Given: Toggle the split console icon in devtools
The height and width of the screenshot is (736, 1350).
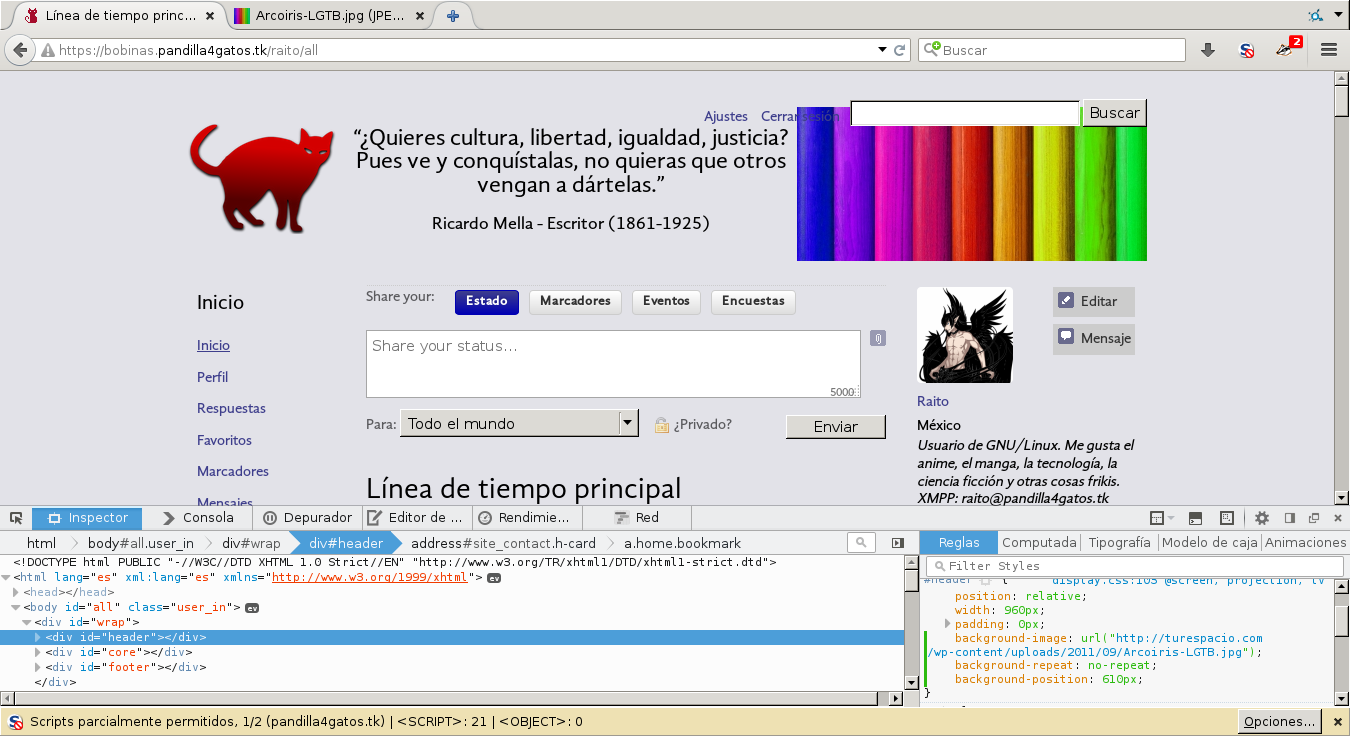Looking at the screenshot, I should click(1195, 518).
